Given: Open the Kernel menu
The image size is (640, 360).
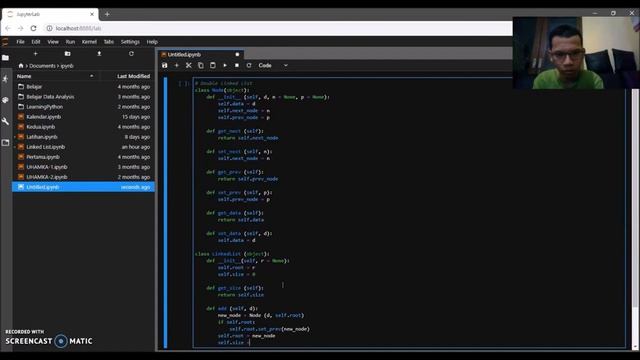Looking at the screenshot, I should tap(89, 42).
